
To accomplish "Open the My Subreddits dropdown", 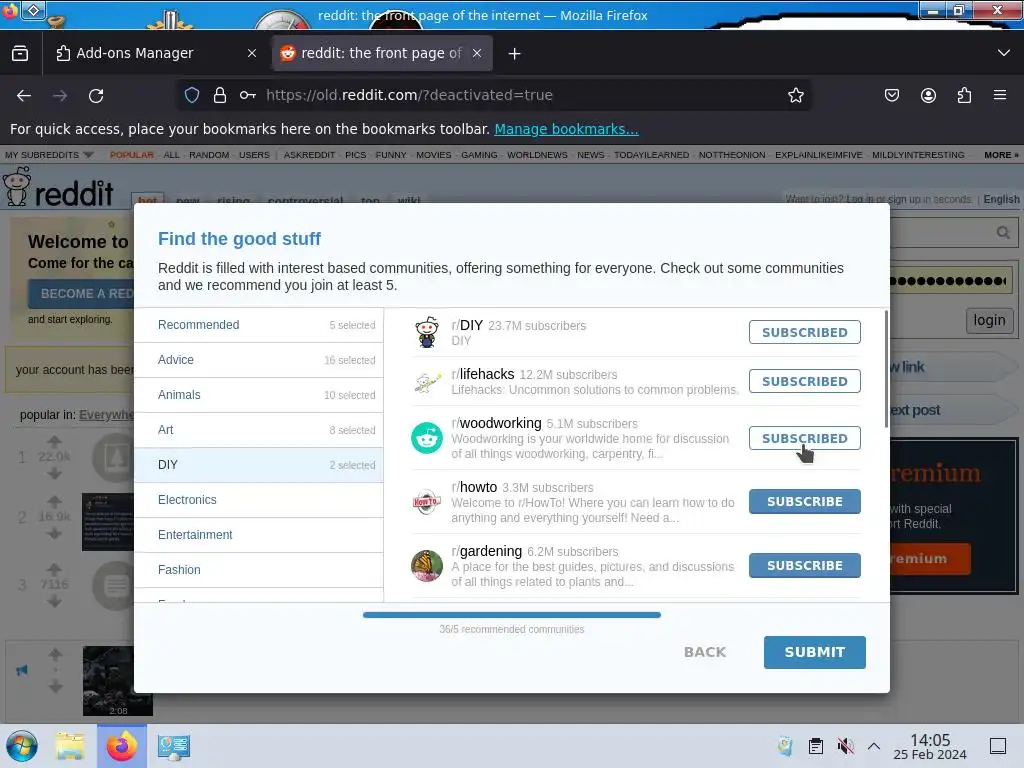I will (x=49, y=155).
